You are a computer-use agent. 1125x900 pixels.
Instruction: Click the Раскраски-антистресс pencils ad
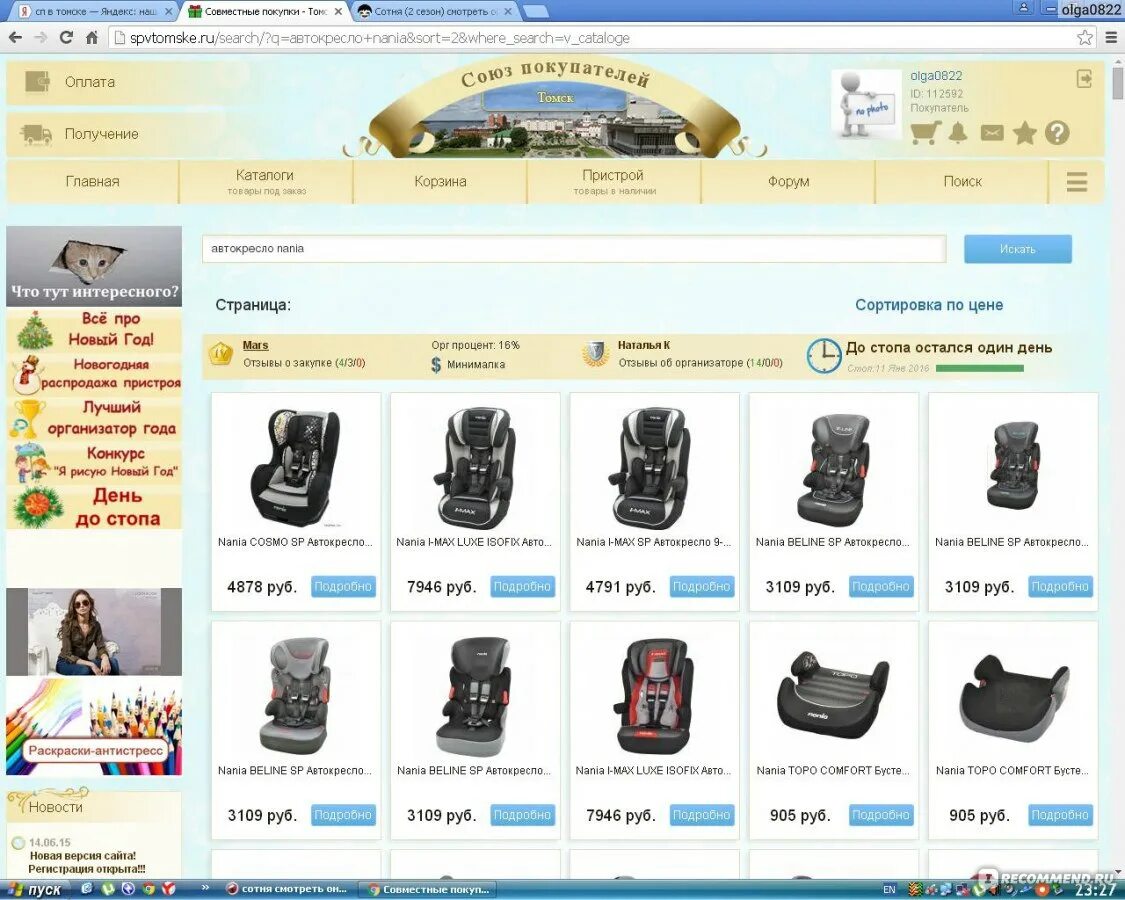(94, 726)
